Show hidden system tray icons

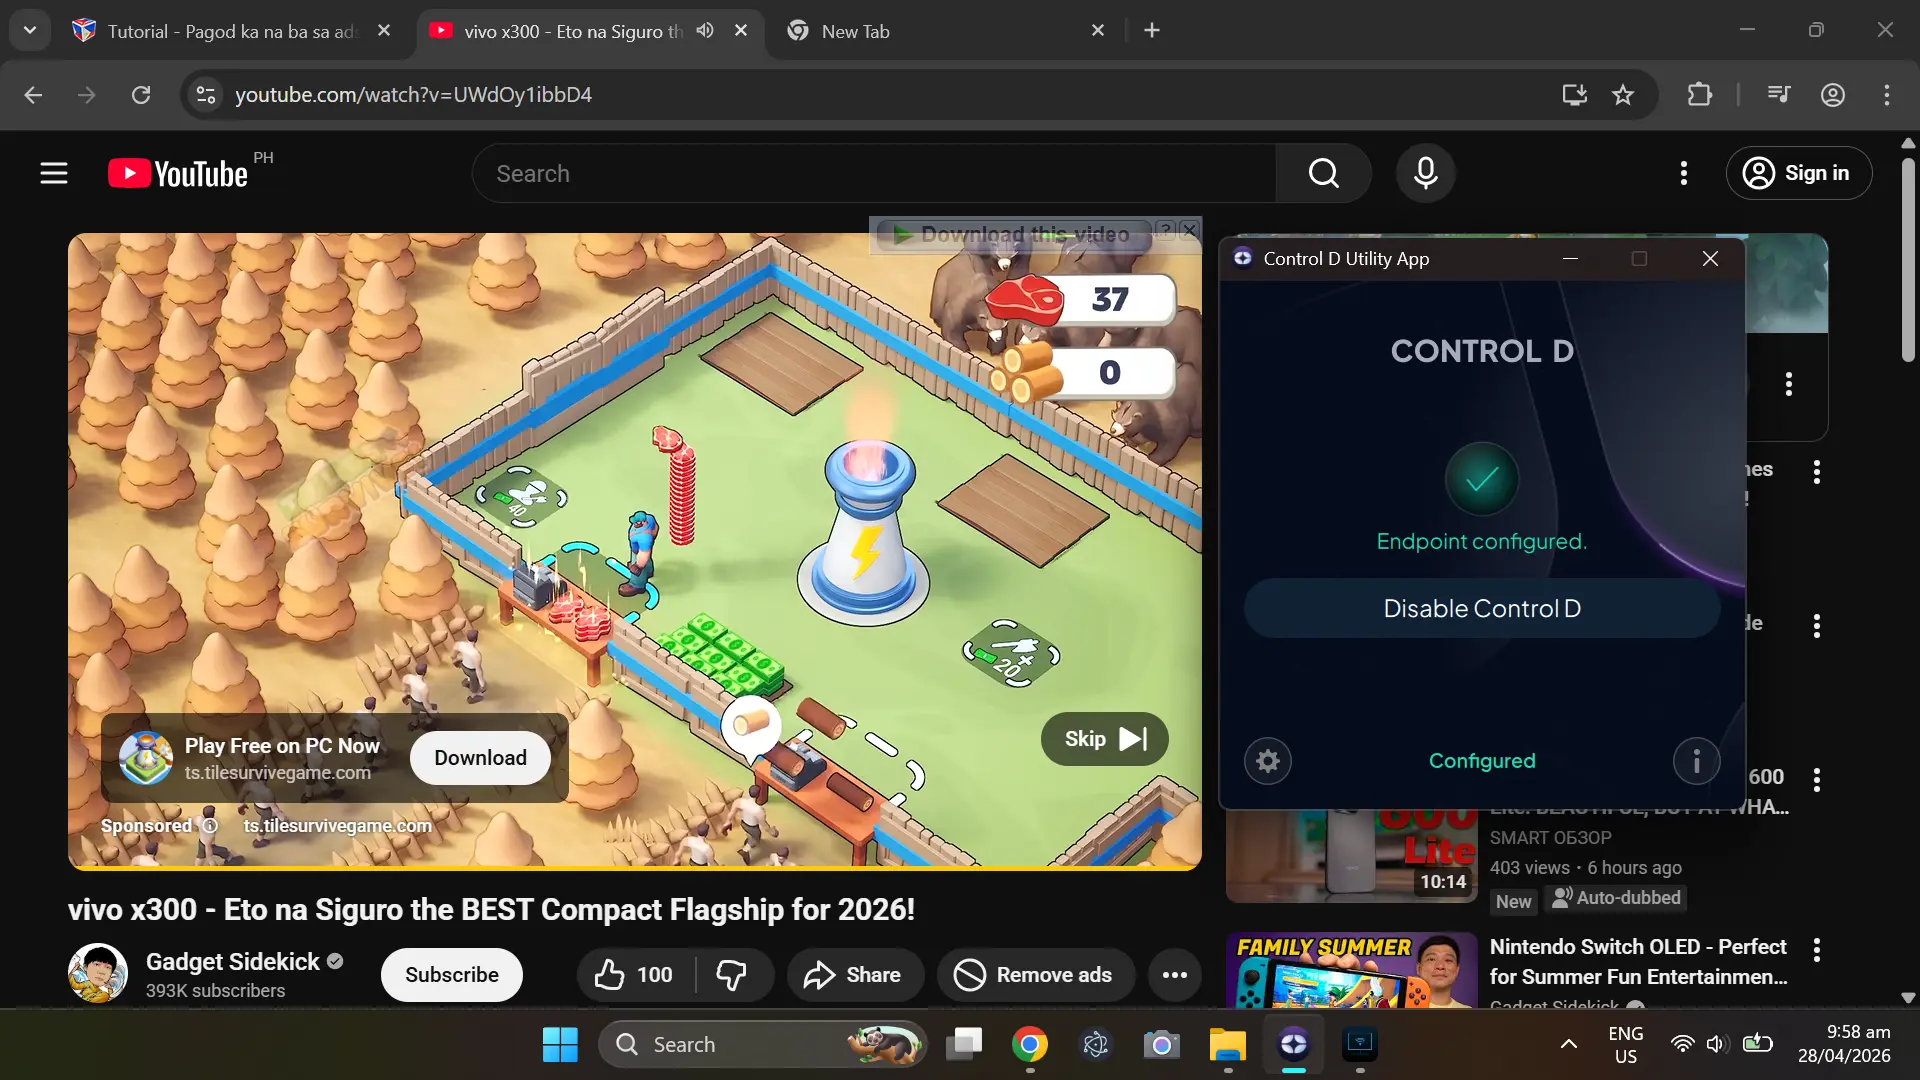(x=1569, y=1045)
